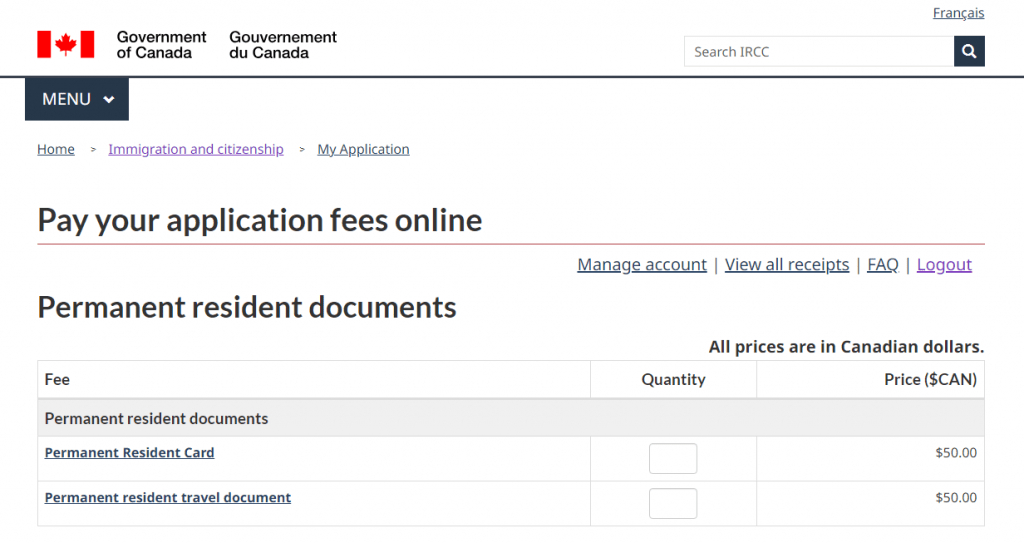Click Logout

[x=944, y=264]
